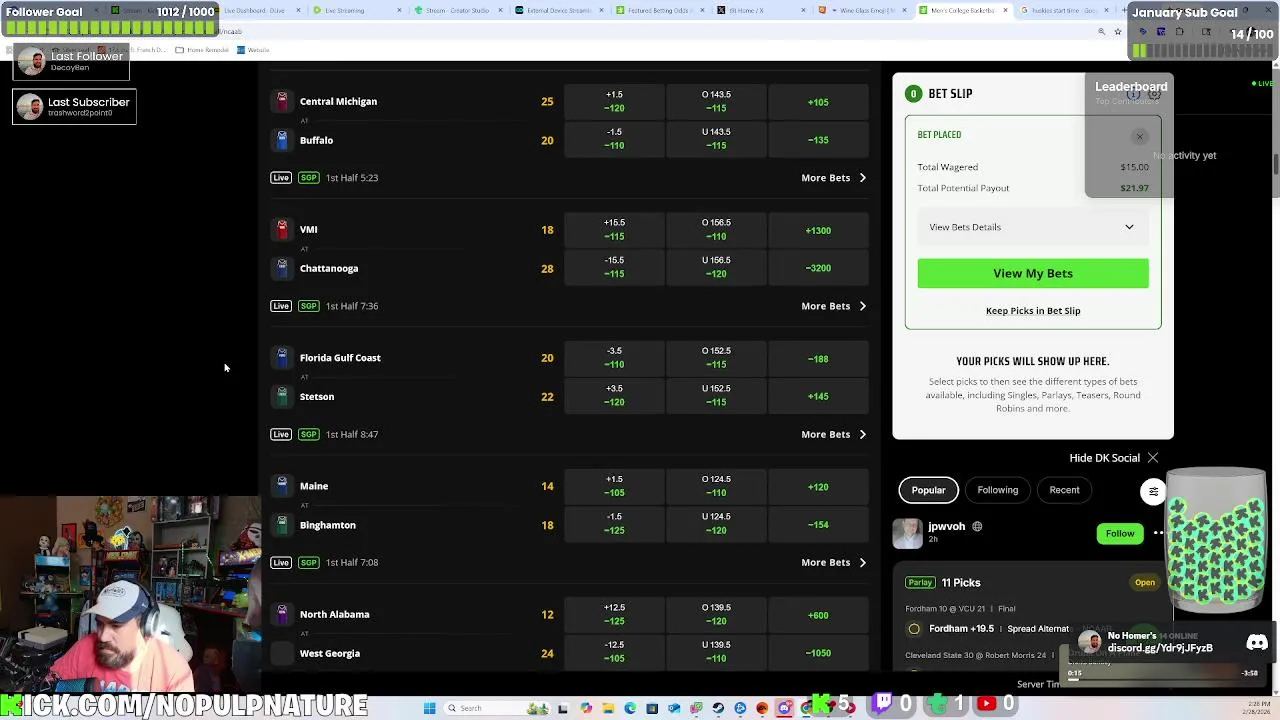Select North Alabama +600 moneyline odds
Image resolution: width=1280 pixels, height=720 pixels.
[x=818, y=615]
